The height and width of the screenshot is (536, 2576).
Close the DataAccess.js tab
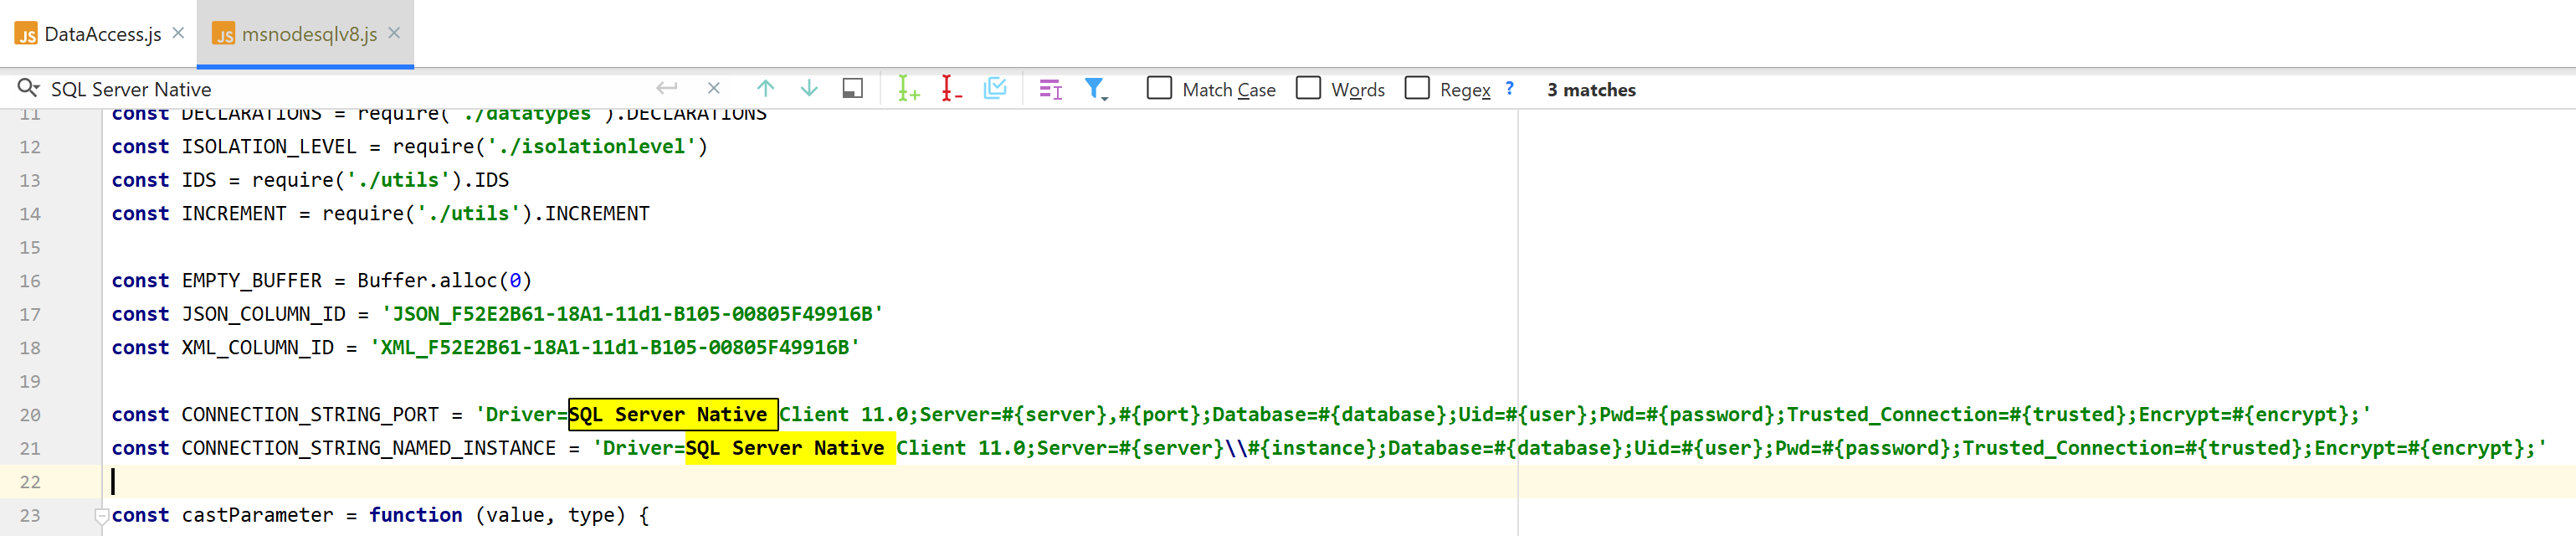click(x=178, y=33)
